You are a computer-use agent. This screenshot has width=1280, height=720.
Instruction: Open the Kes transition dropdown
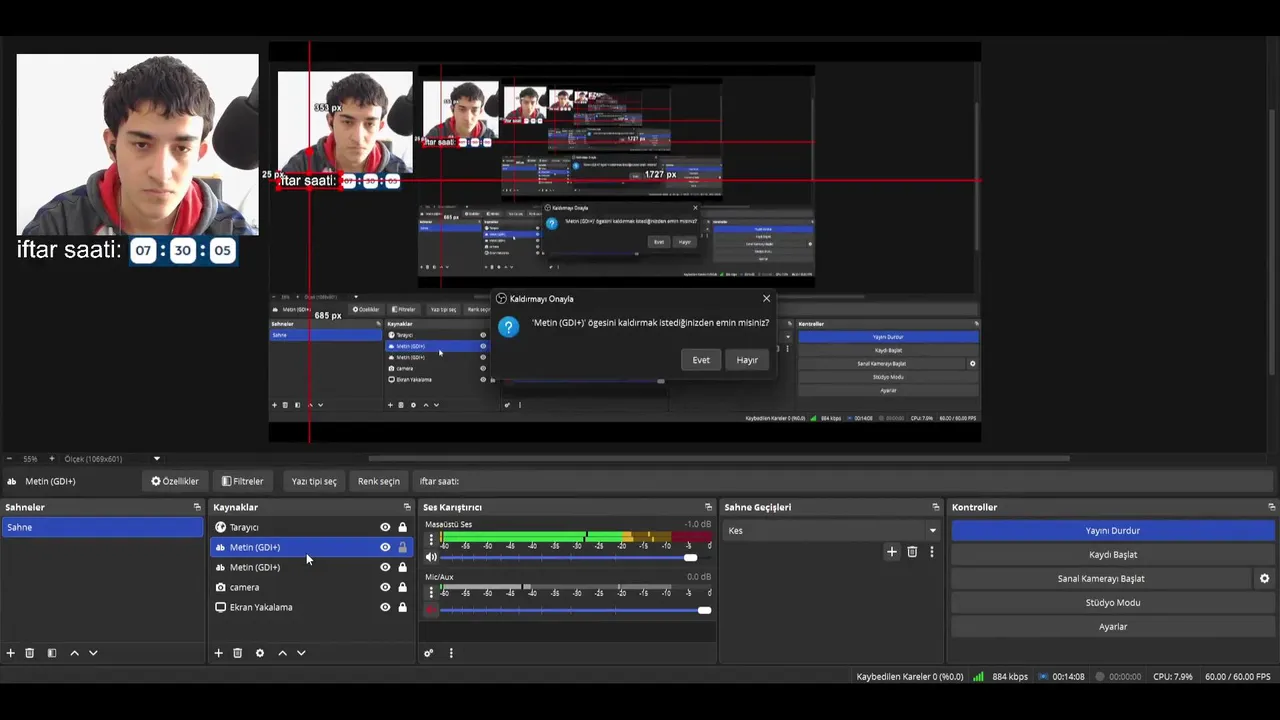click(x=832, y=530)
